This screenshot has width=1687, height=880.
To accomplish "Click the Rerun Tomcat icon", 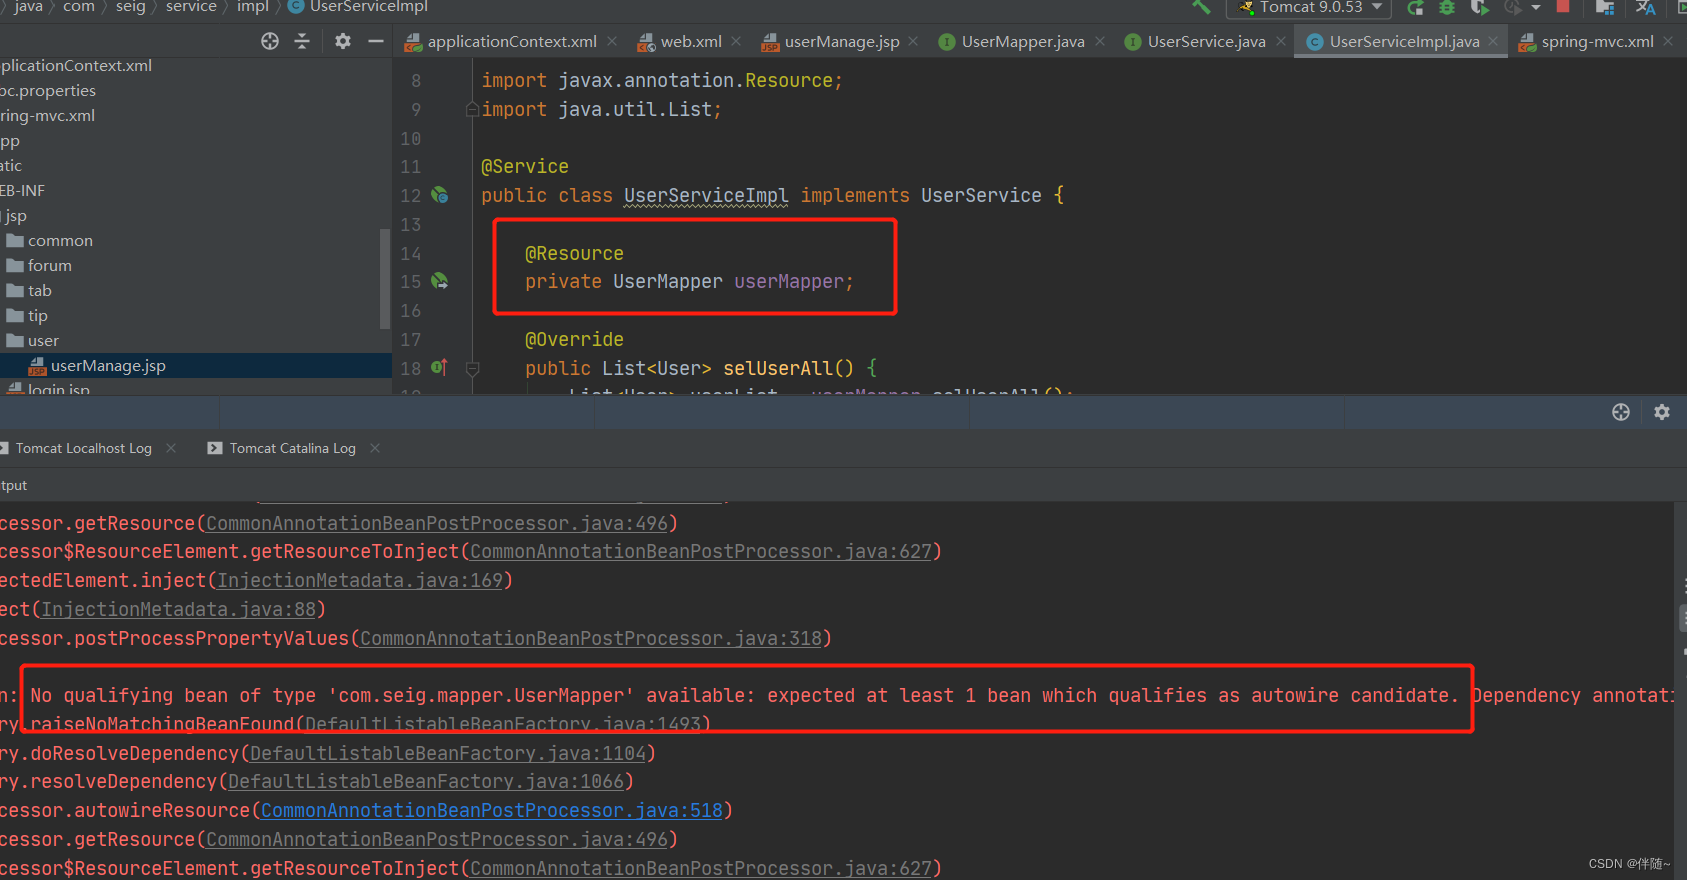I will click(x=1415, y=8).
